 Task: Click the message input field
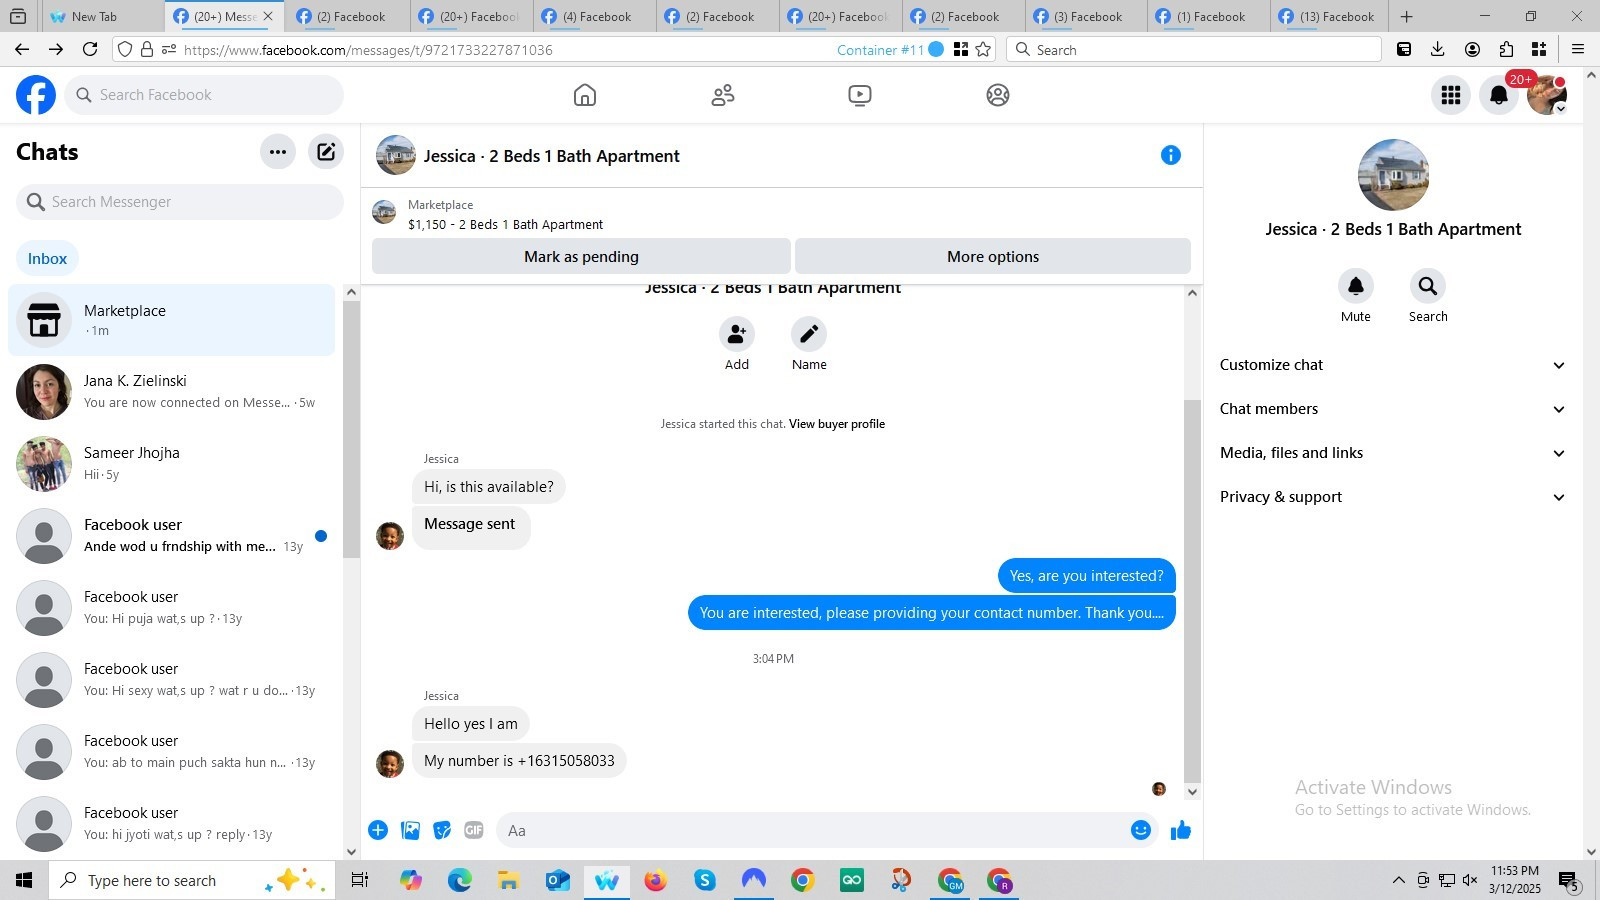(x=813, y=830)
